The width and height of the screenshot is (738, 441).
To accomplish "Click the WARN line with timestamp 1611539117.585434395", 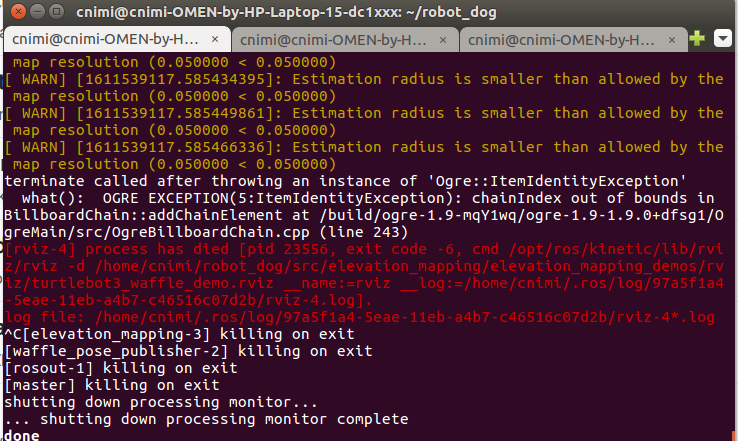I will (x=364, y=79).
